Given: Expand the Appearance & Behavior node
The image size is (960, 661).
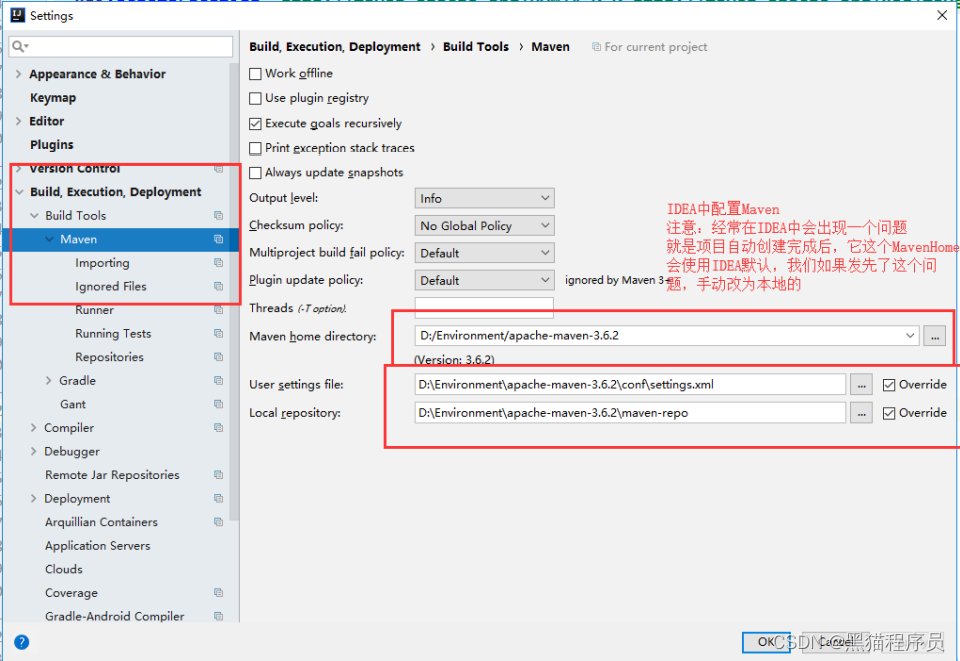Looking at the screenshot, I should (18, 74).
